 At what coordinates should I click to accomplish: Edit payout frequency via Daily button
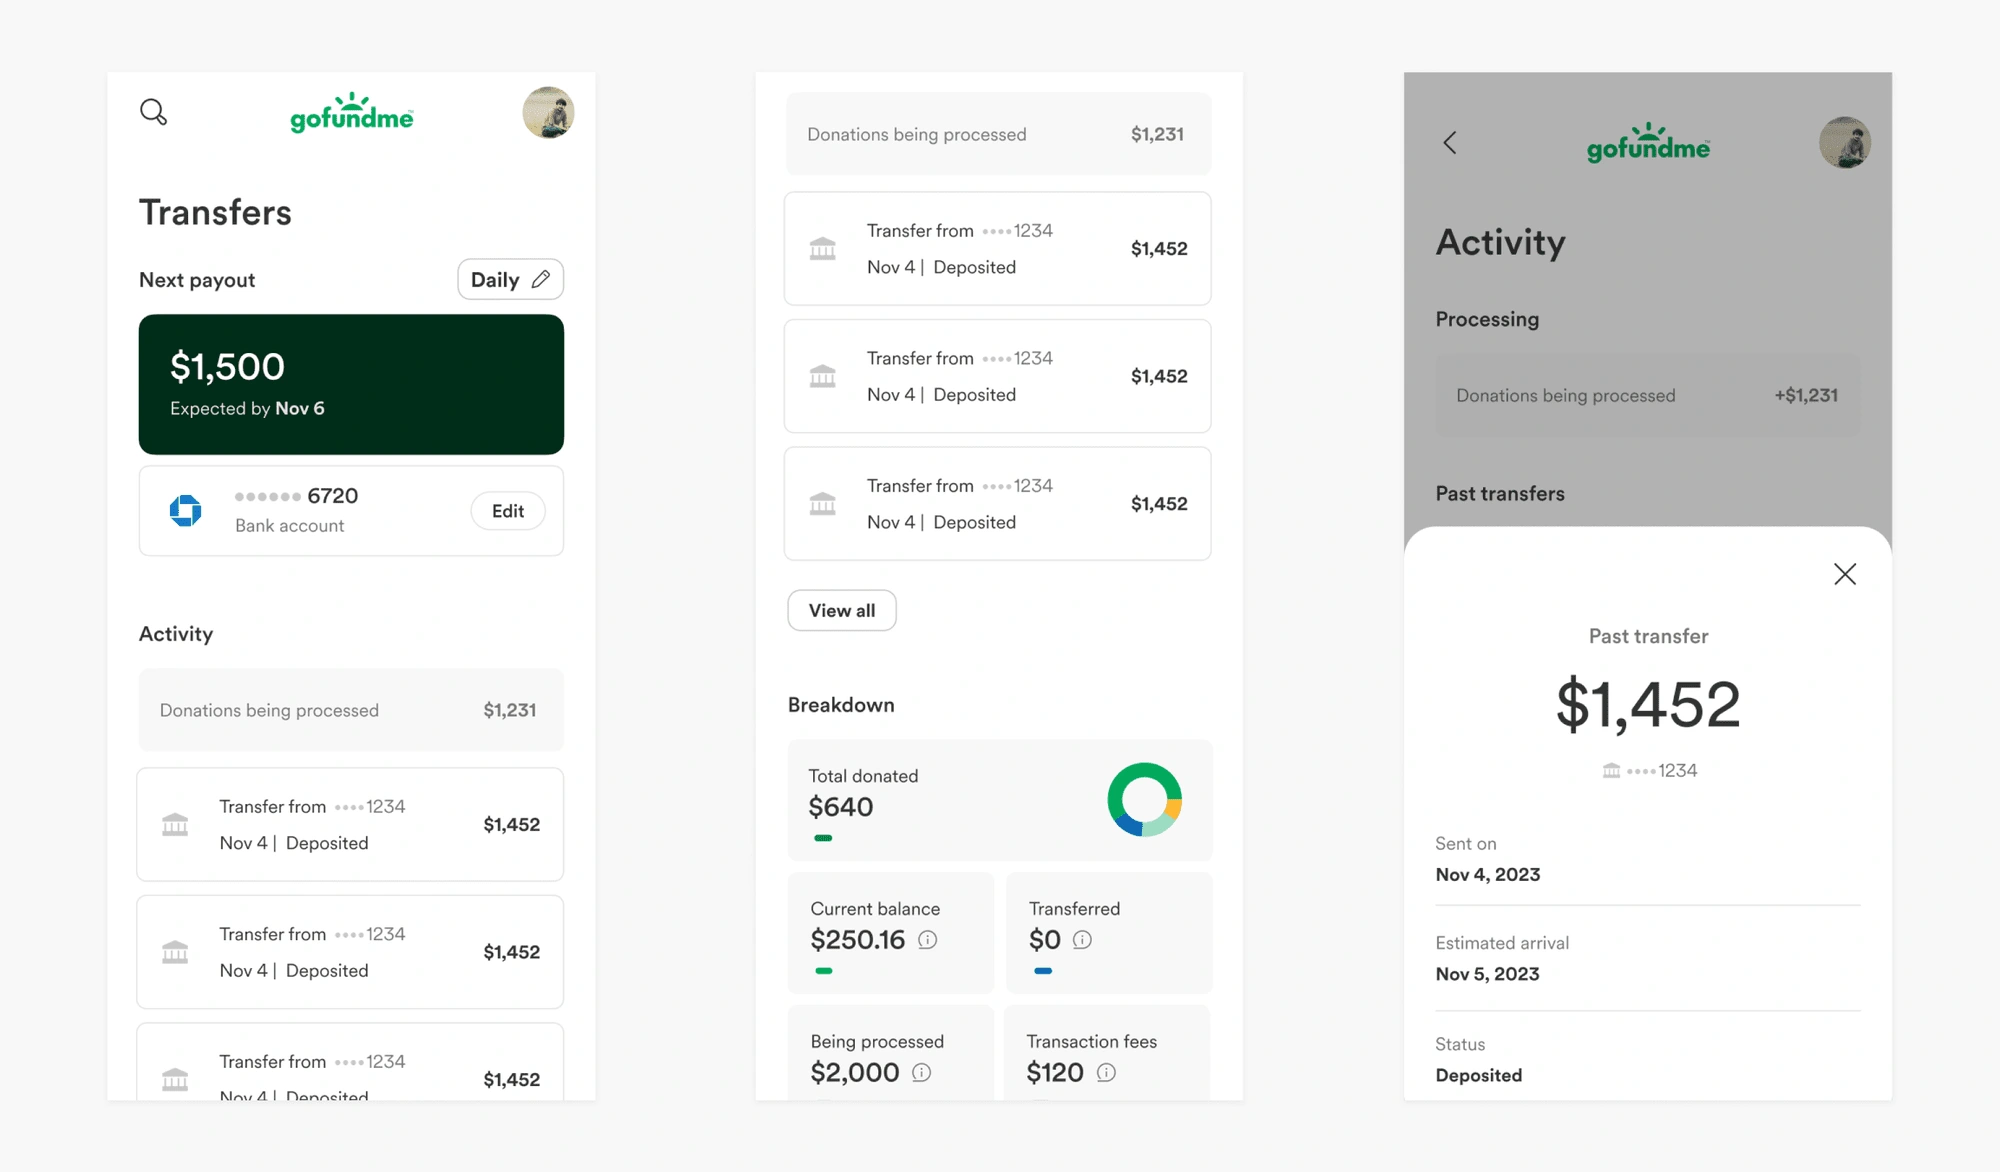point(510,280)
